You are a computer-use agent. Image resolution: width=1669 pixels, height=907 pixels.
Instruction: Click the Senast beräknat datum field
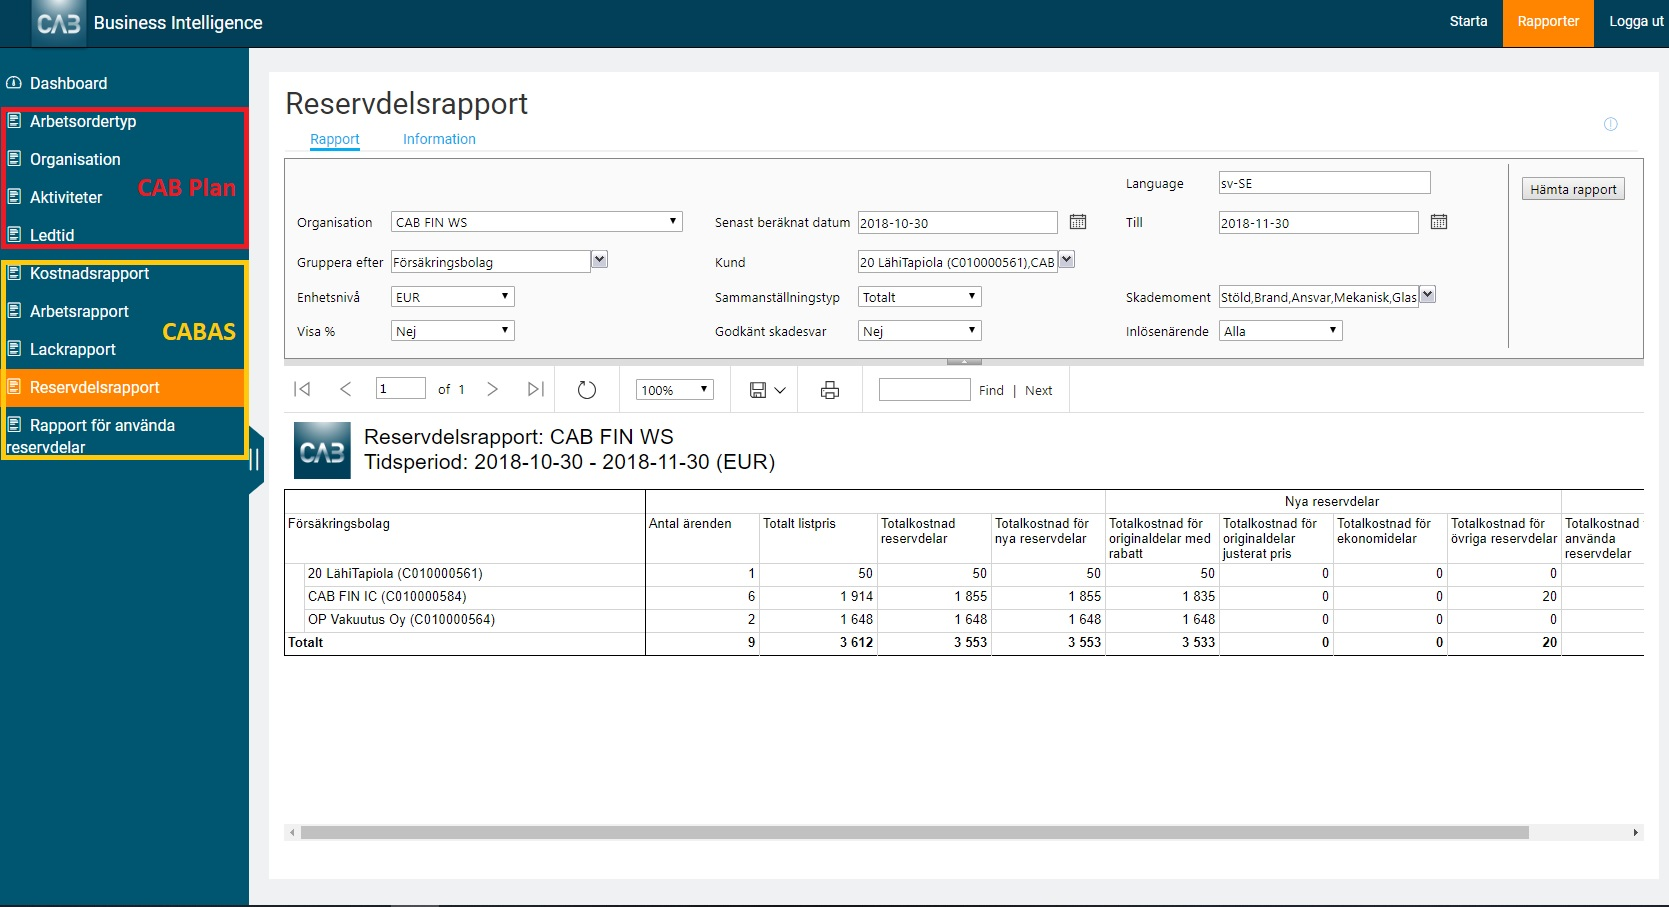pos(957,223)
